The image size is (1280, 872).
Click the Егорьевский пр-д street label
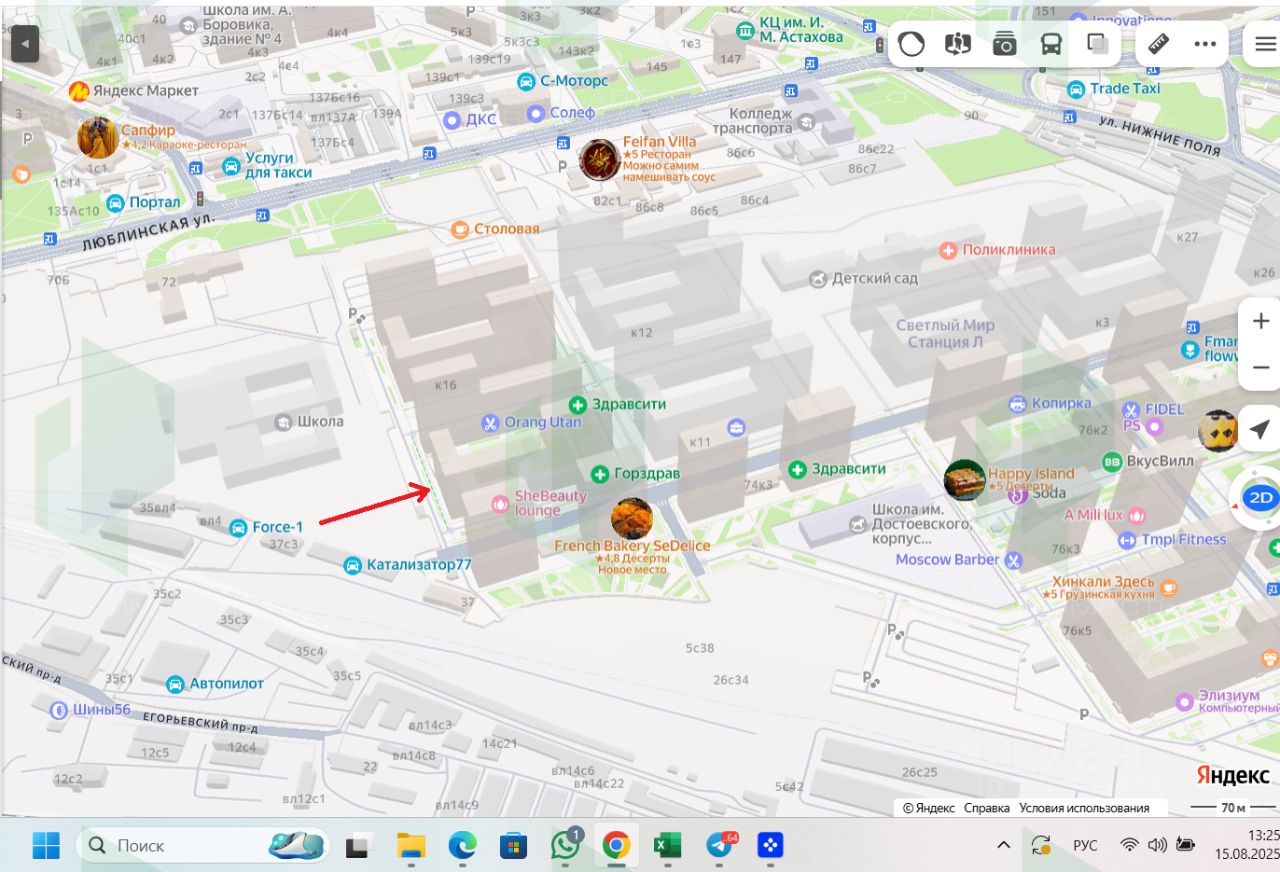tap(201, 722)
